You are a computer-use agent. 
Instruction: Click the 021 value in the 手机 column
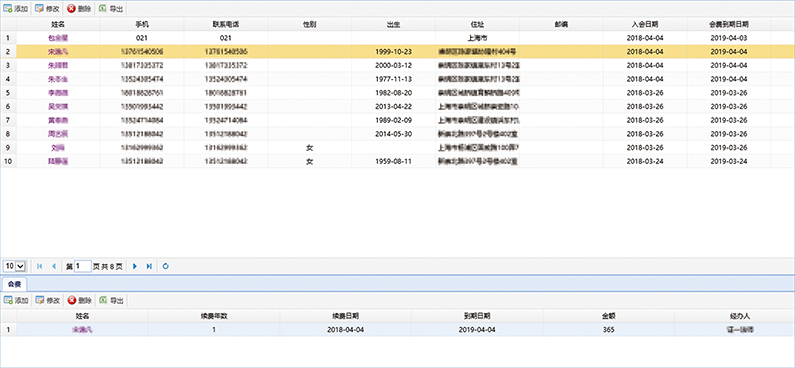coord(142,38)
